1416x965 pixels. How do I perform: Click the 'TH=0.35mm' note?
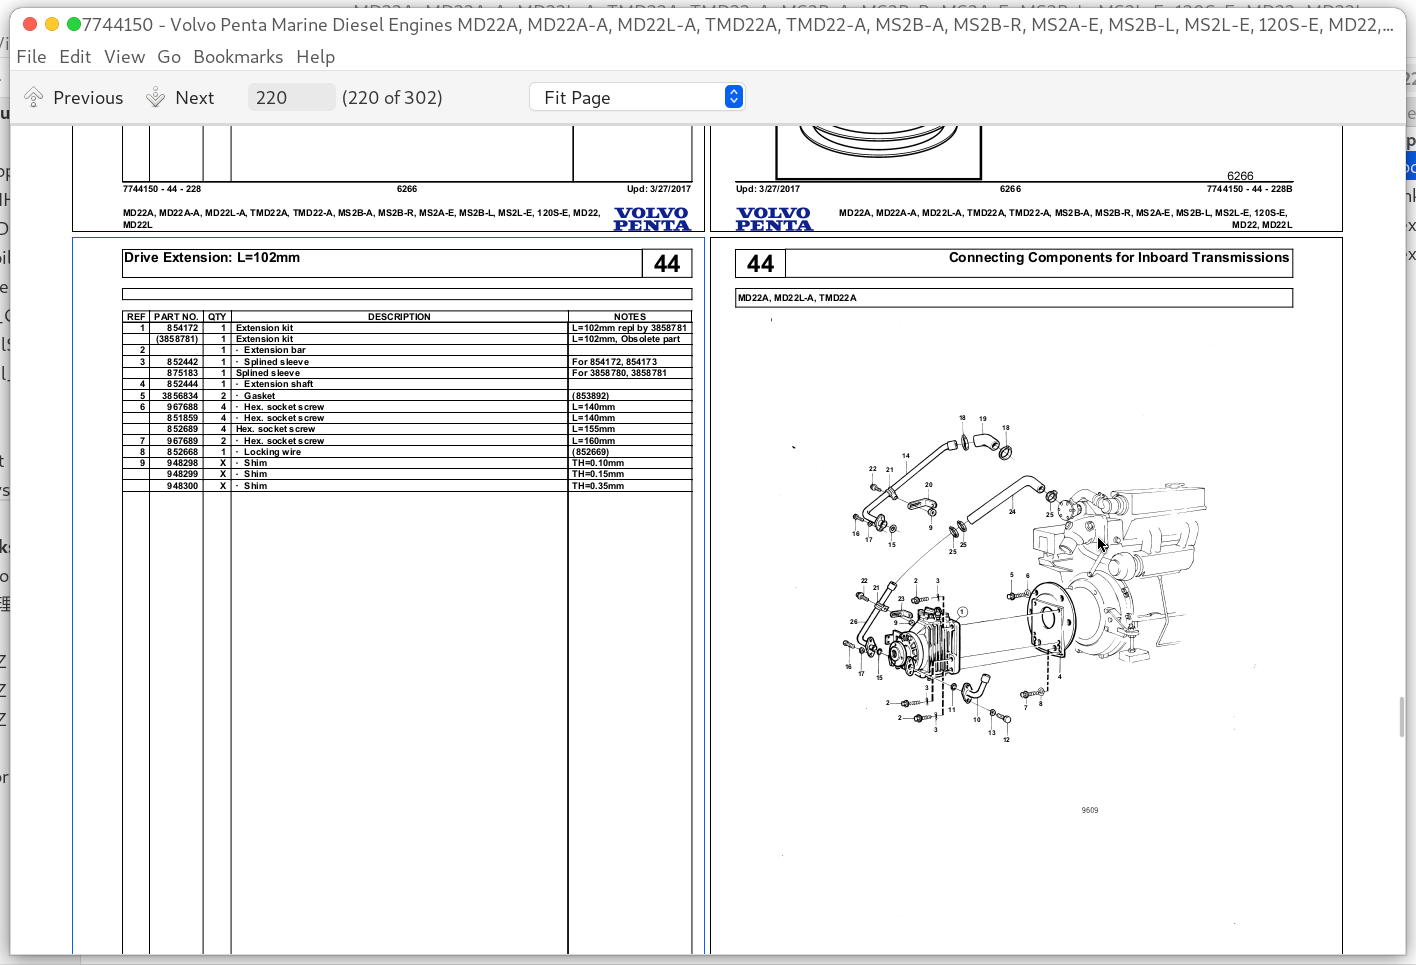click(x=598, y=486)
